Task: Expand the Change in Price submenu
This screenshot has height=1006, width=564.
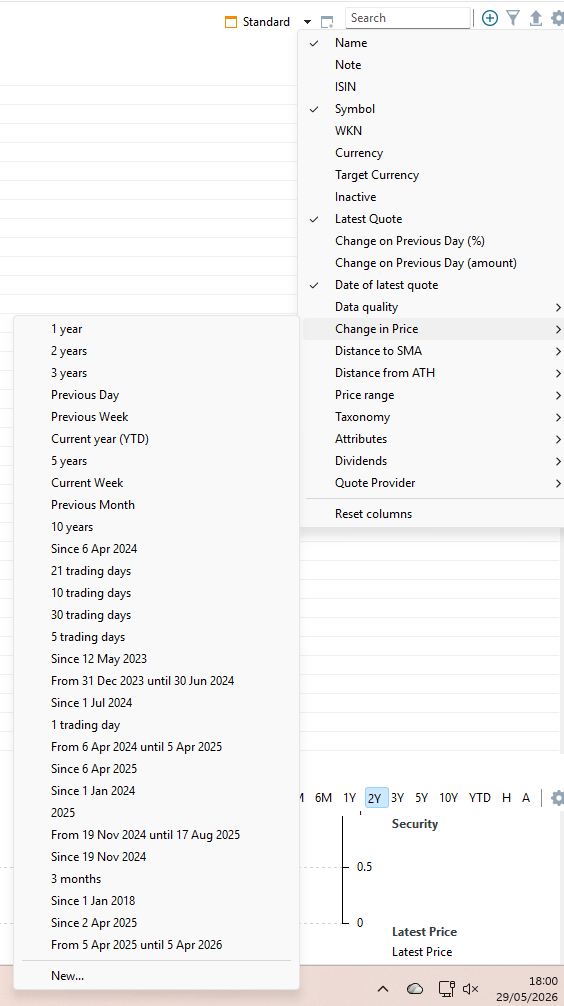Action: [x=432, y=328]
